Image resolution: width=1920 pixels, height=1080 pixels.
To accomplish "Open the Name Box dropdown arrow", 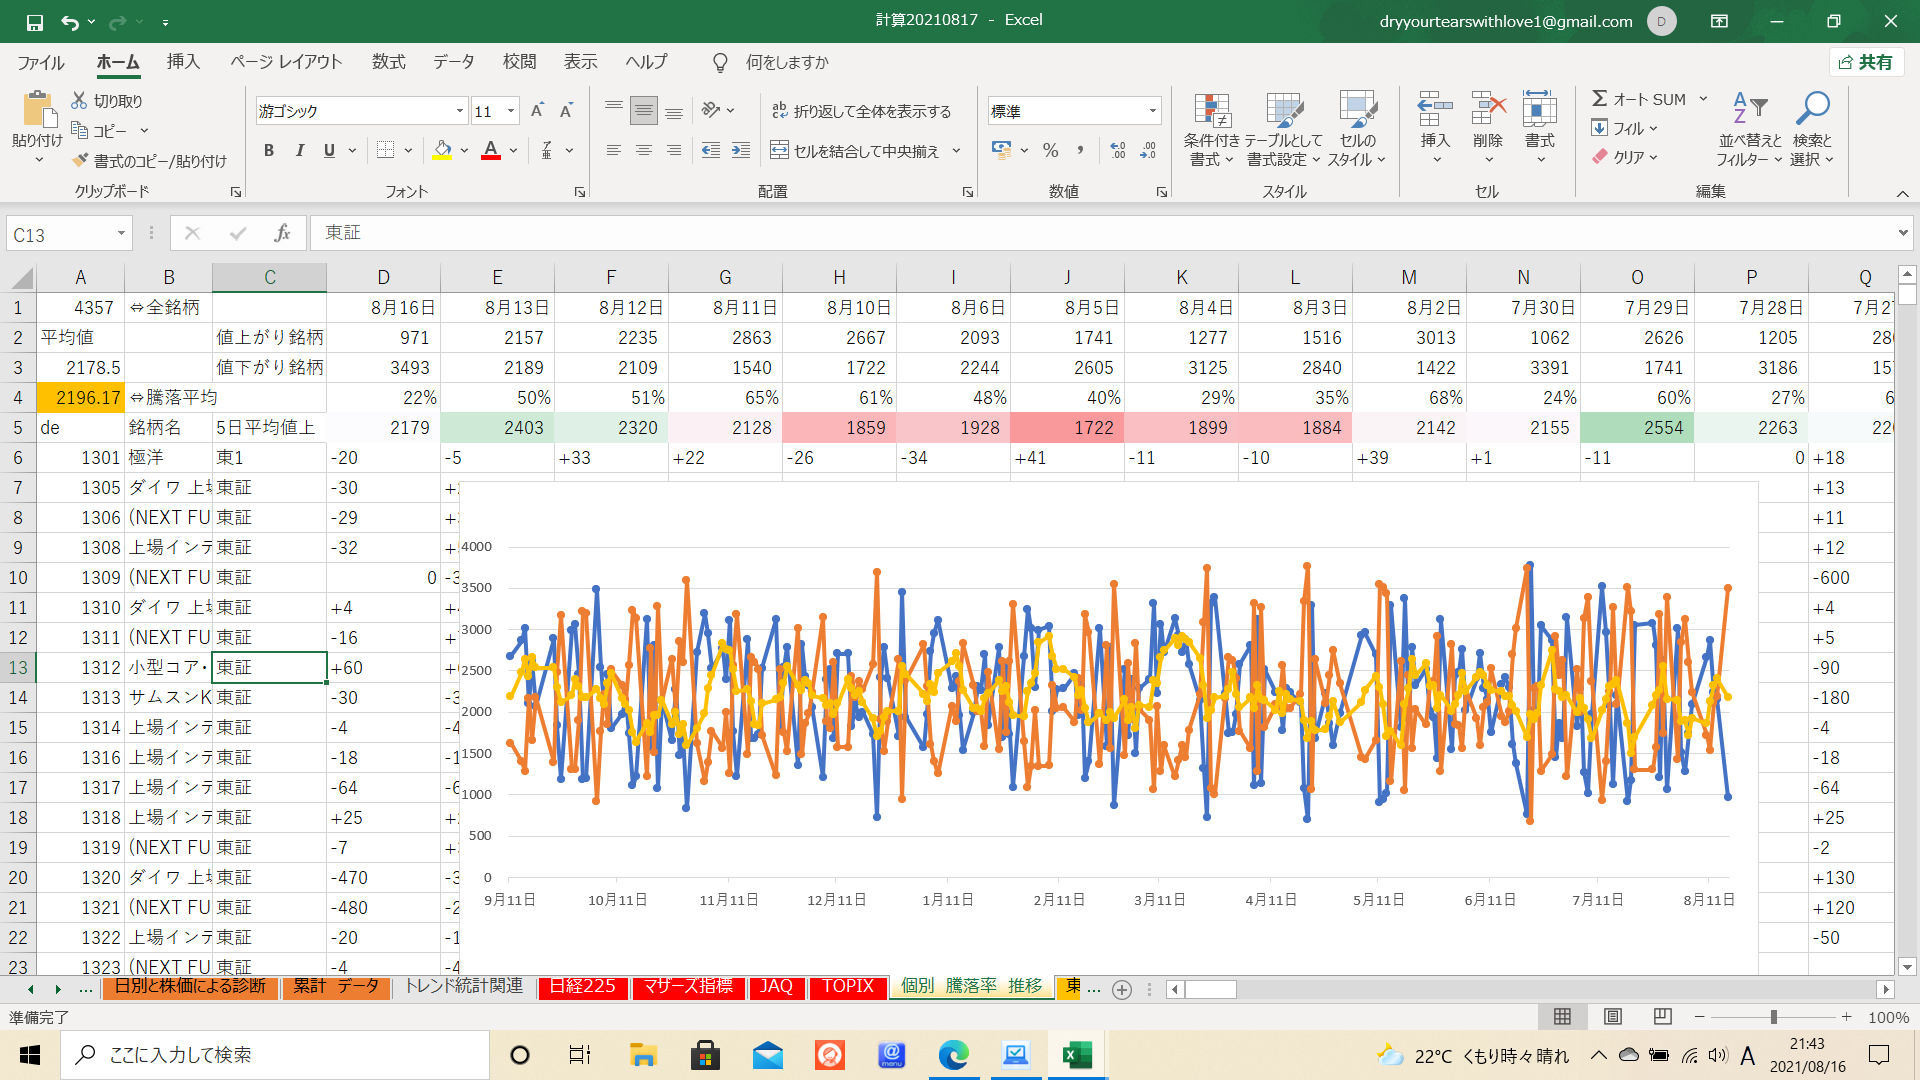I will [121, 234].
